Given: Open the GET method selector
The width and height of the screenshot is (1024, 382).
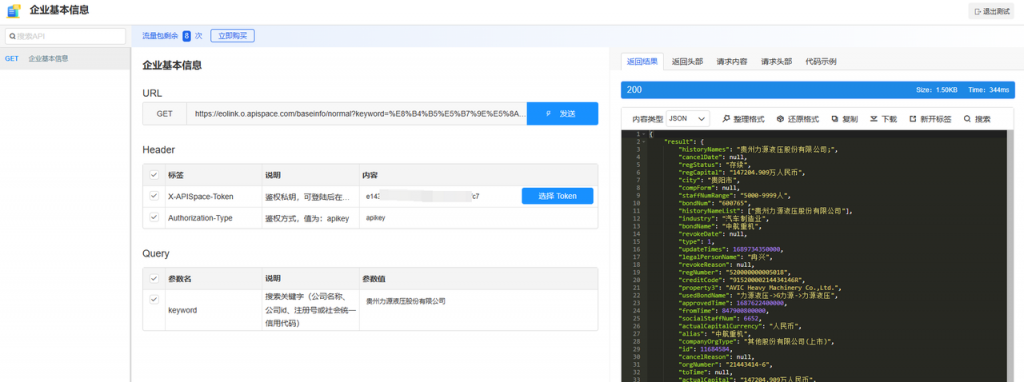Looking at the screenshot, I should coord(165,114).
